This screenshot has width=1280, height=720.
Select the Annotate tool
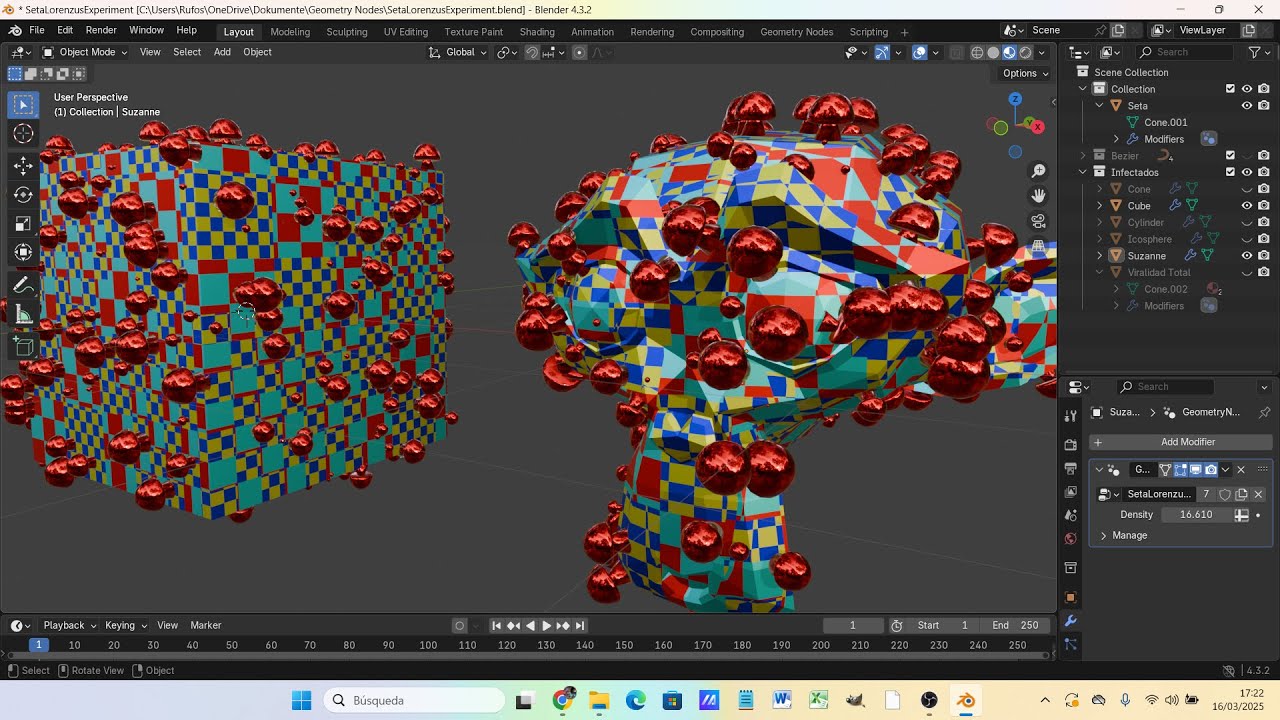(x=24, y=286)
